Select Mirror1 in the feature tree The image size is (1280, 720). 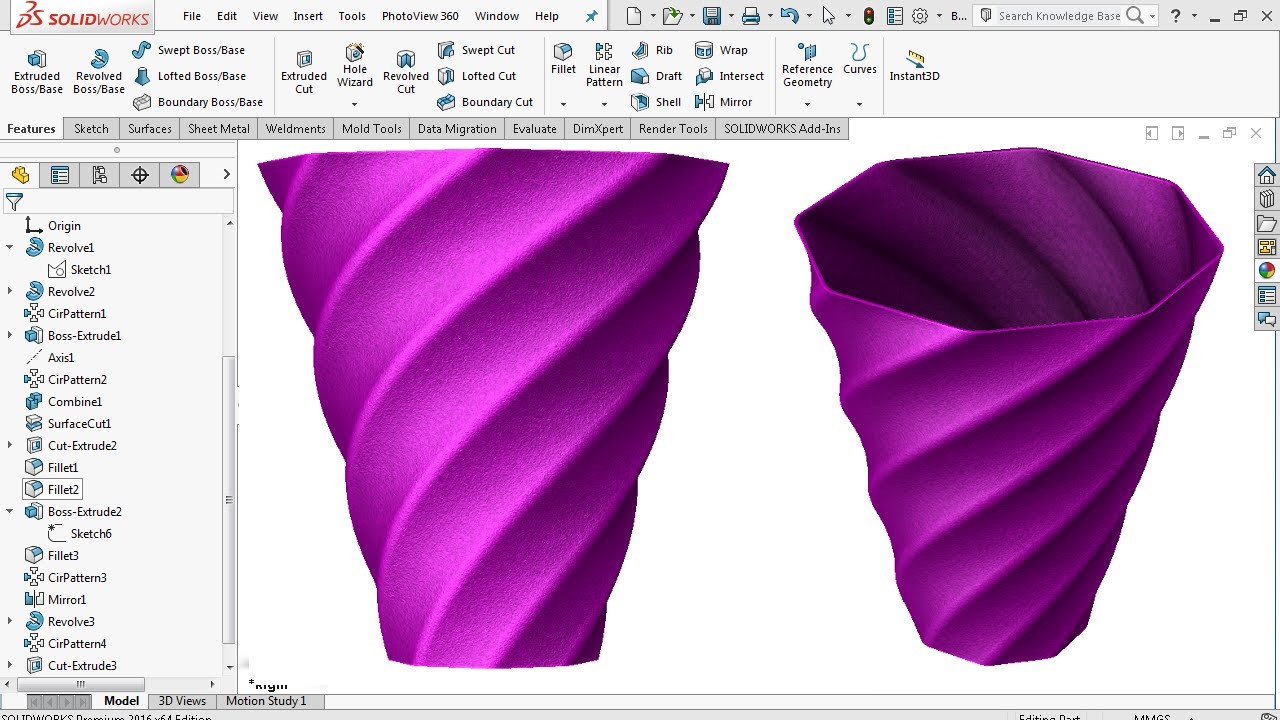pyautogui.click(x=55, y=599)
